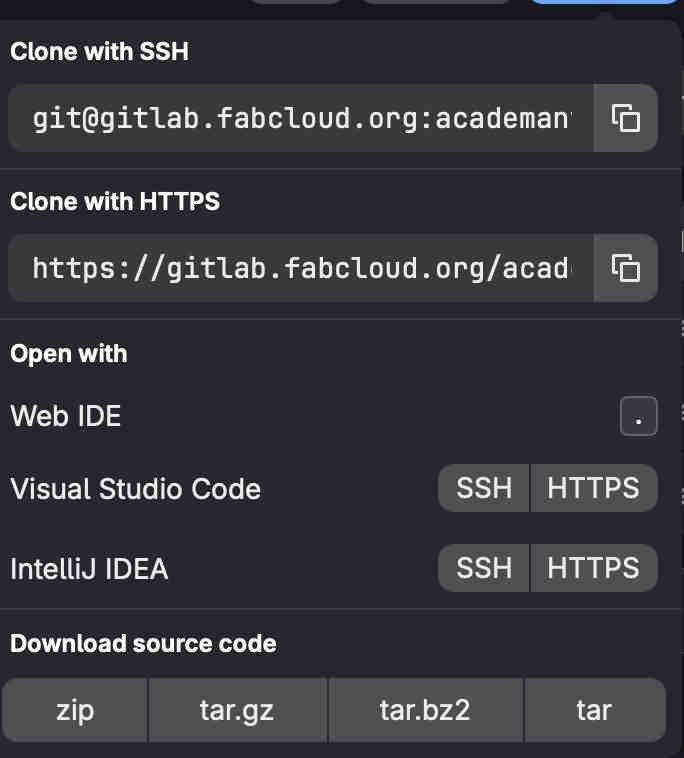Click the period shortcut badge for Web IDE
This screenshot has width=684, height=758.
click(x=639, y=416)
